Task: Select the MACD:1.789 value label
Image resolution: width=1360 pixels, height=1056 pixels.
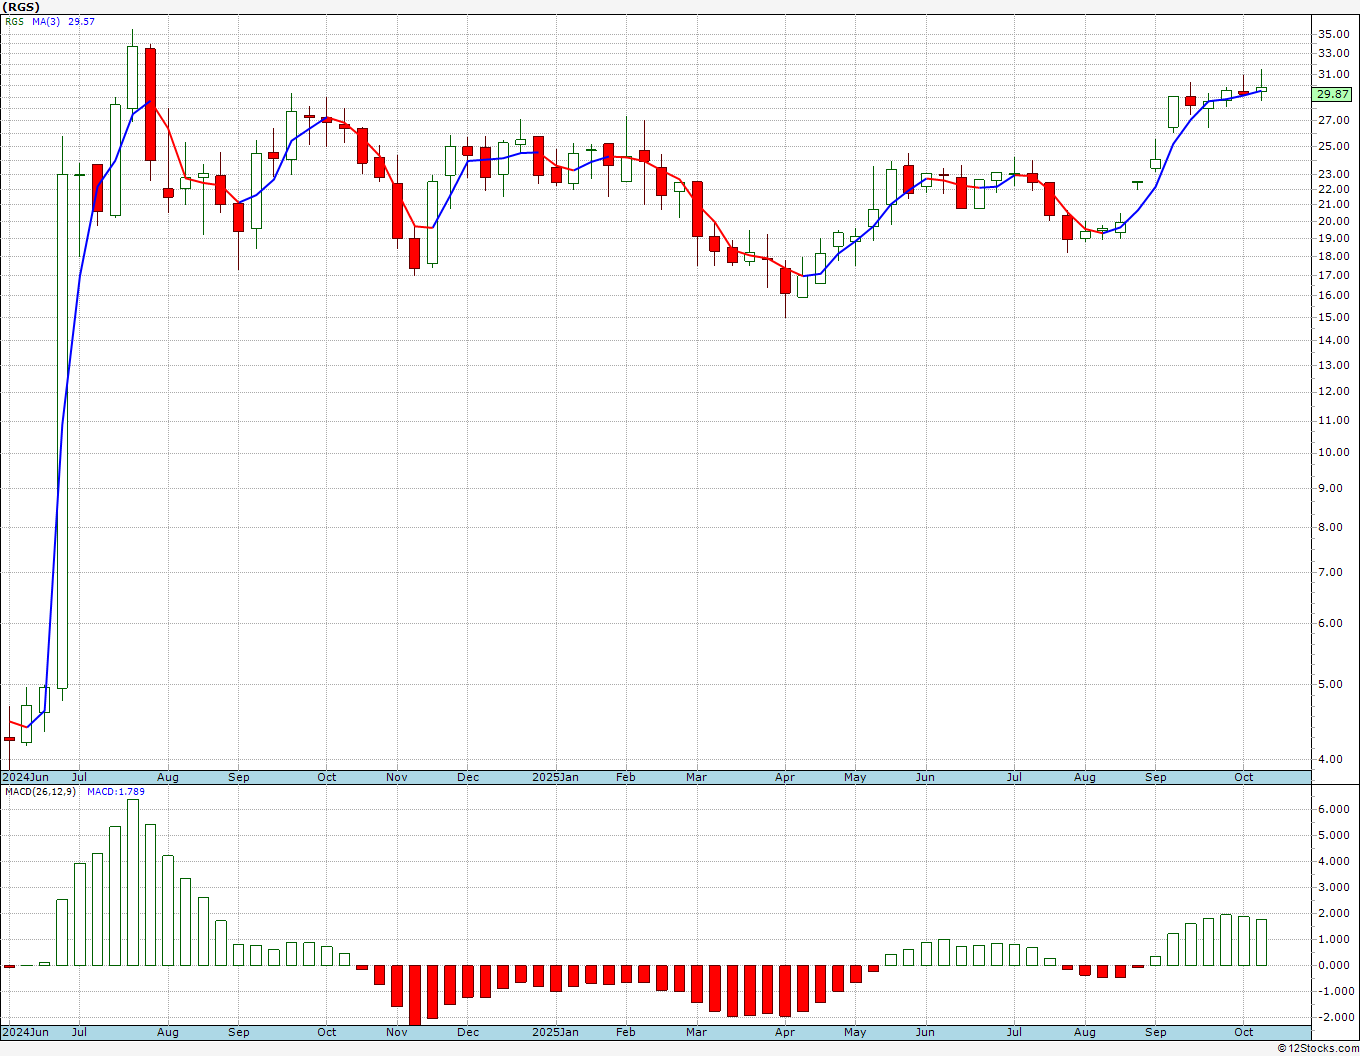Action: pos(115,792)
